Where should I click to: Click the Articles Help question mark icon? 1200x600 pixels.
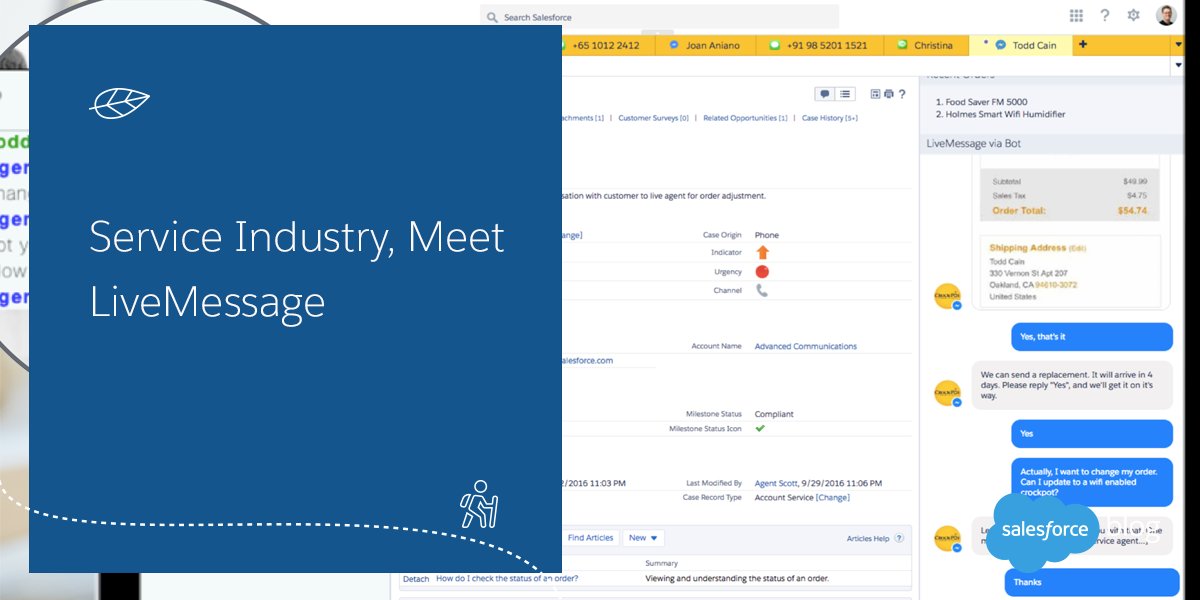(x=899, y=538)
